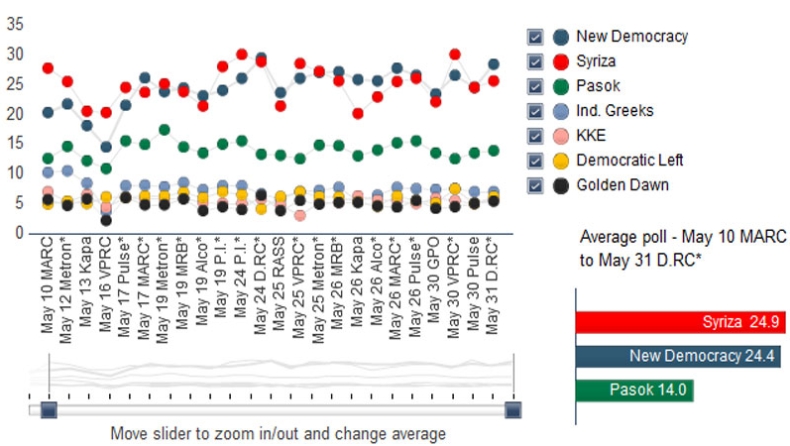Click the black Golden Dawn legend dot
This screenshot has width=790, height=446.
click(561, 185)
